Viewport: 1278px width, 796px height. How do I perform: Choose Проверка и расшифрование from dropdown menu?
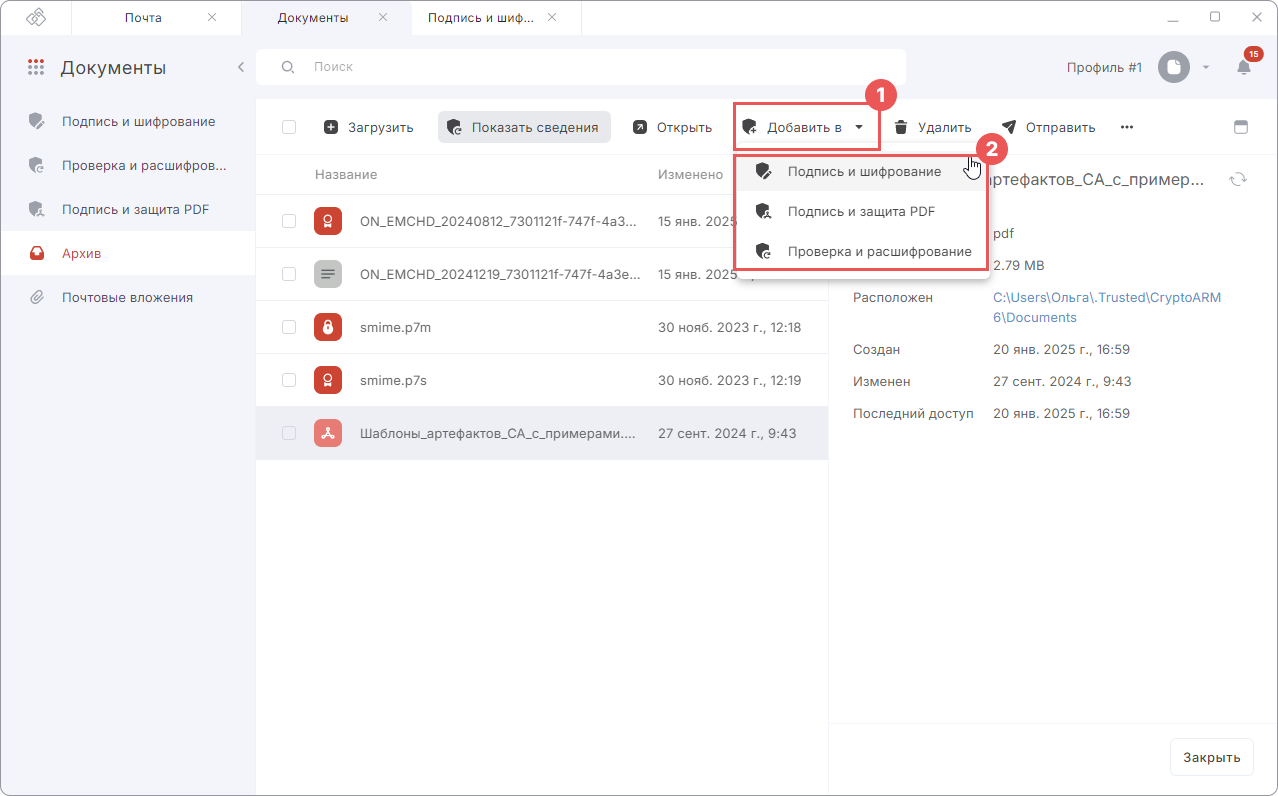point(862,251)
